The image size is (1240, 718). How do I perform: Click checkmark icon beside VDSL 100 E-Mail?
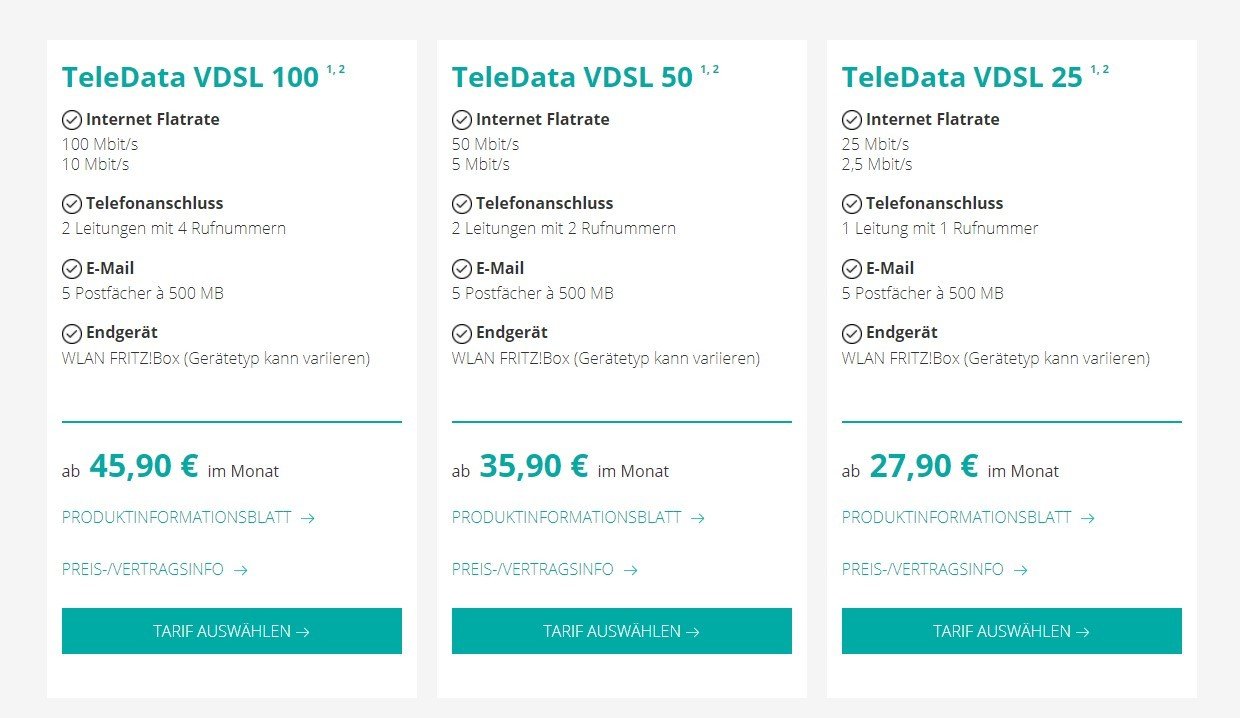pyautogui.click(x=72, y=269)
